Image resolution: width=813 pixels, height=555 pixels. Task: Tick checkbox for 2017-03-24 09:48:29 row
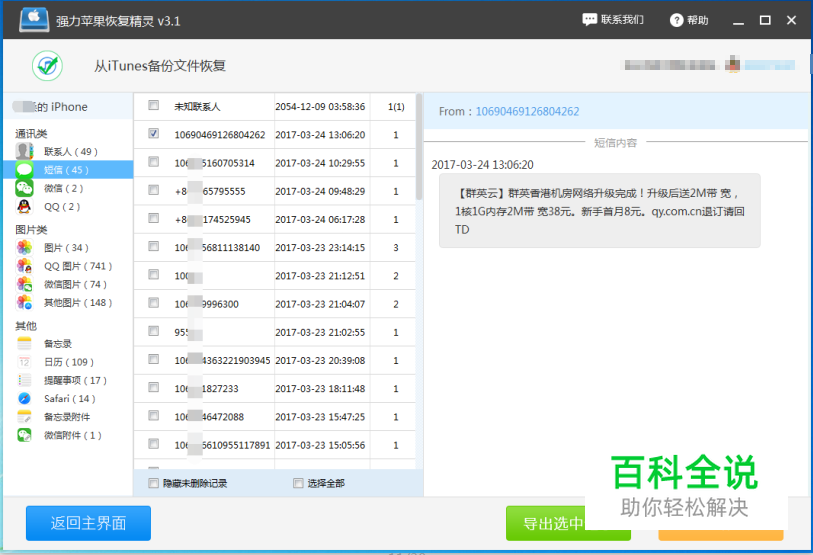point(153,190)
